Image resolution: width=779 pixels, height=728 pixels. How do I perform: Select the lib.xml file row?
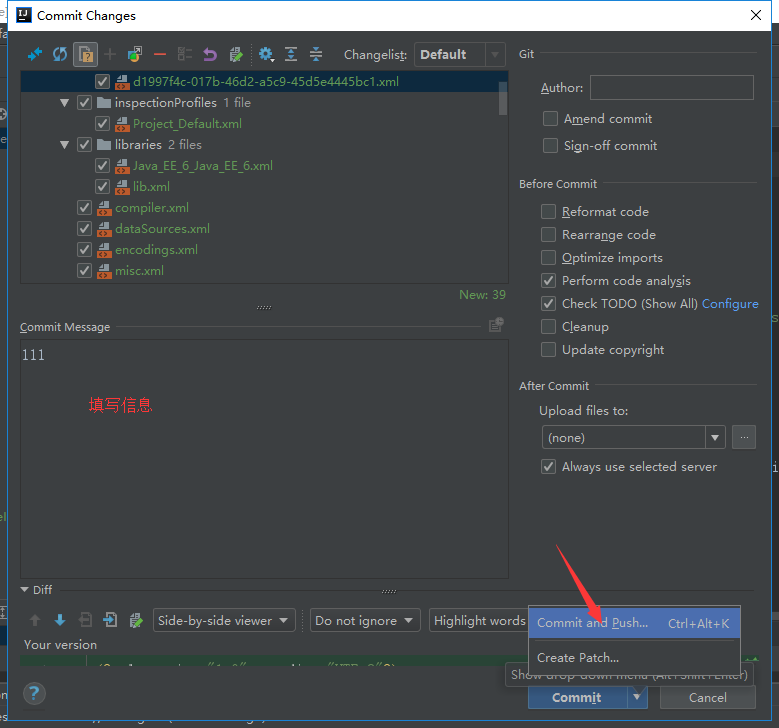click(x=151, y=187)
